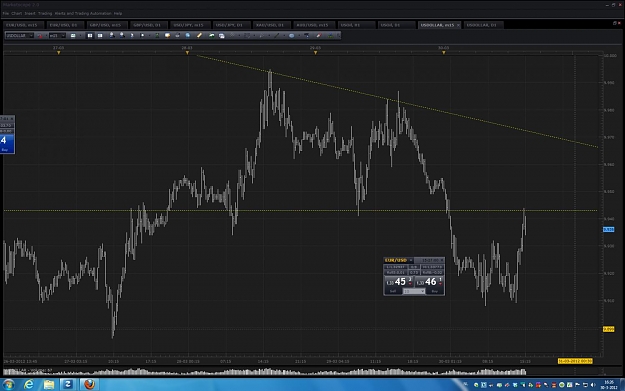Viewport: 625px width, 391px height.
Task: Switch to the EUR/USD D1 chart tab
Action: tap(64, 25)
